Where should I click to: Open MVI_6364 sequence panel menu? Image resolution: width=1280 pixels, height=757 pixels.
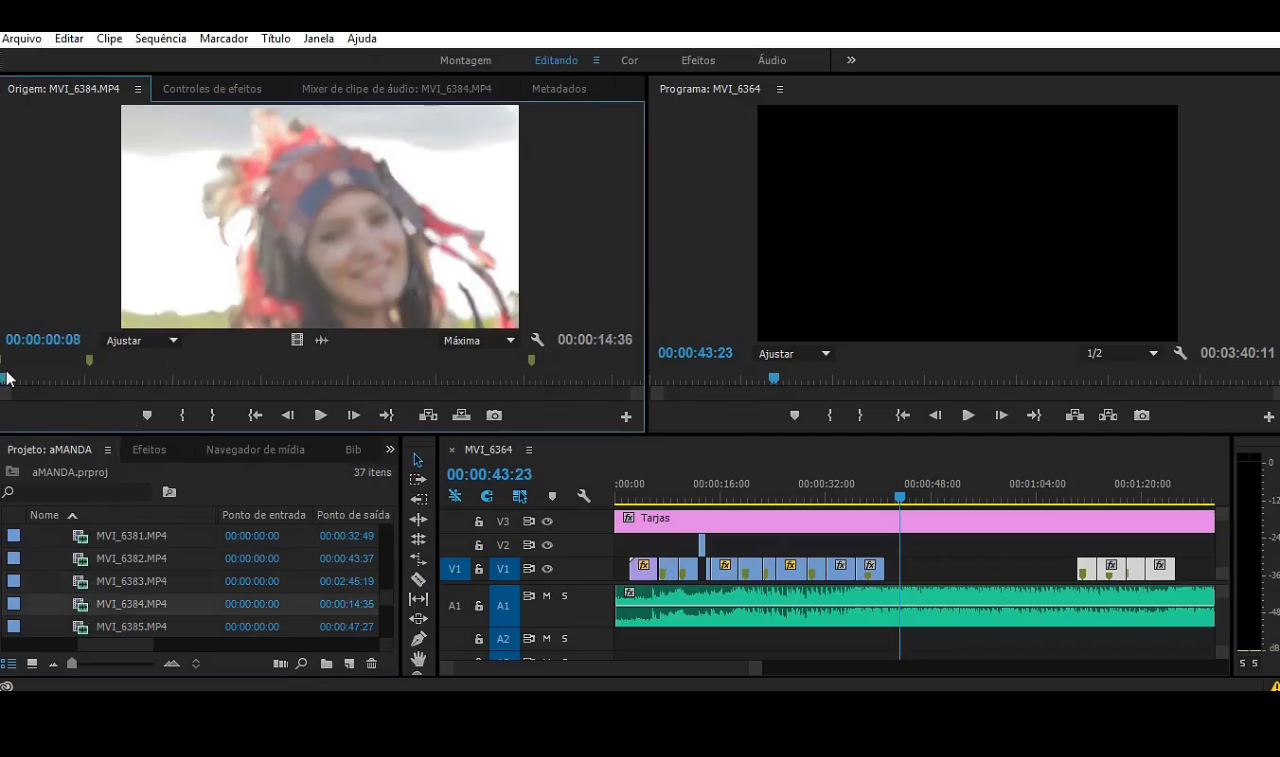click(529, 450)
